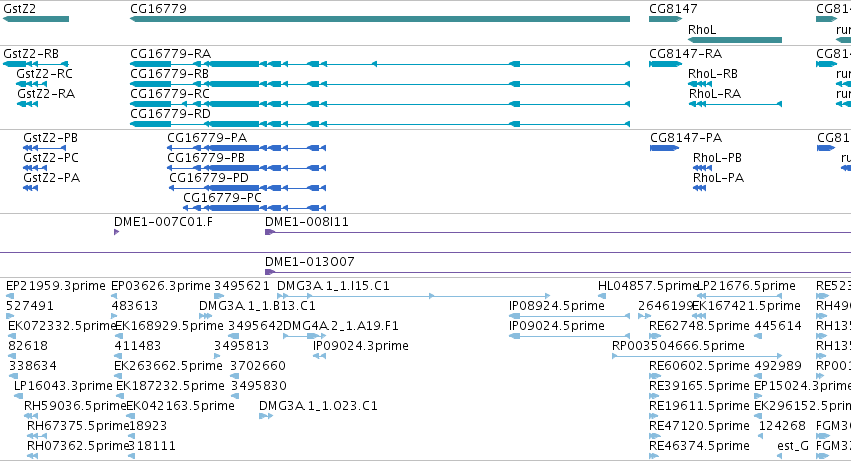
Task: Click the 445614 EST label
Action: click(778, 326)
